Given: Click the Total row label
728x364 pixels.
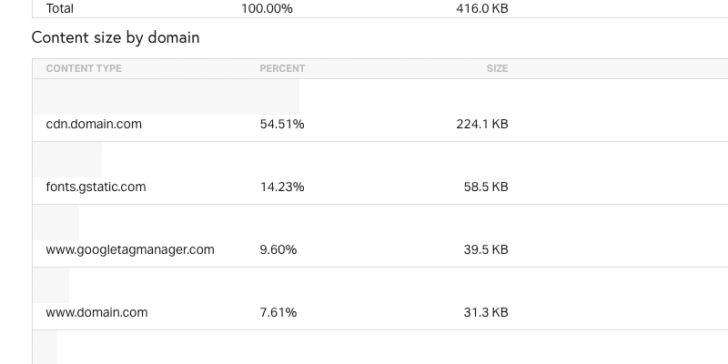Looking at the screenshot, I should tap(59, 8).
